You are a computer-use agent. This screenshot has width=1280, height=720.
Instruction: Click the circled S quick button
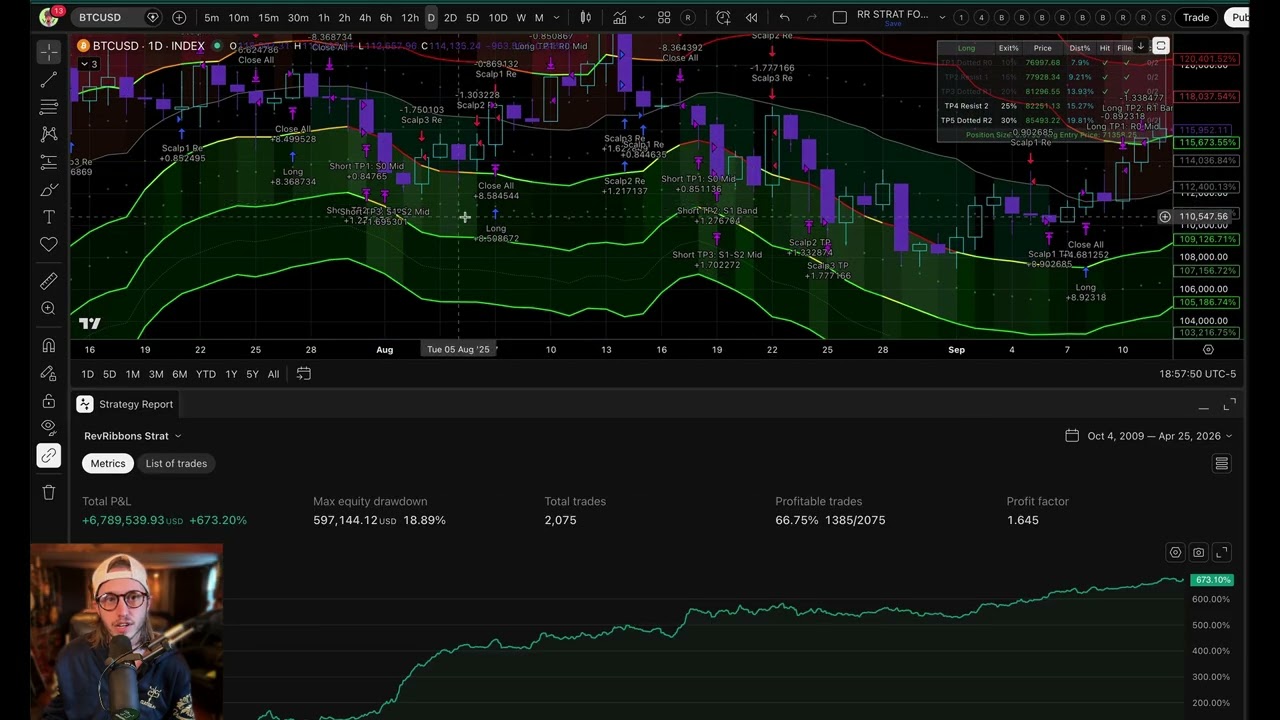1164,18
